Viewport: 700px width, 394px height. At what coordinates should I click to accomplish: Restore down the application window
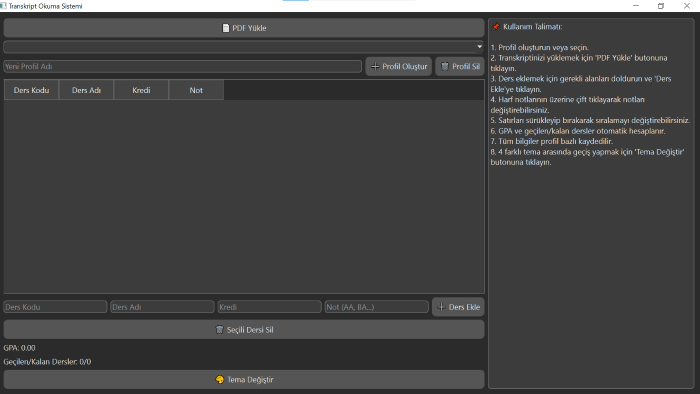tap(661, 6)
